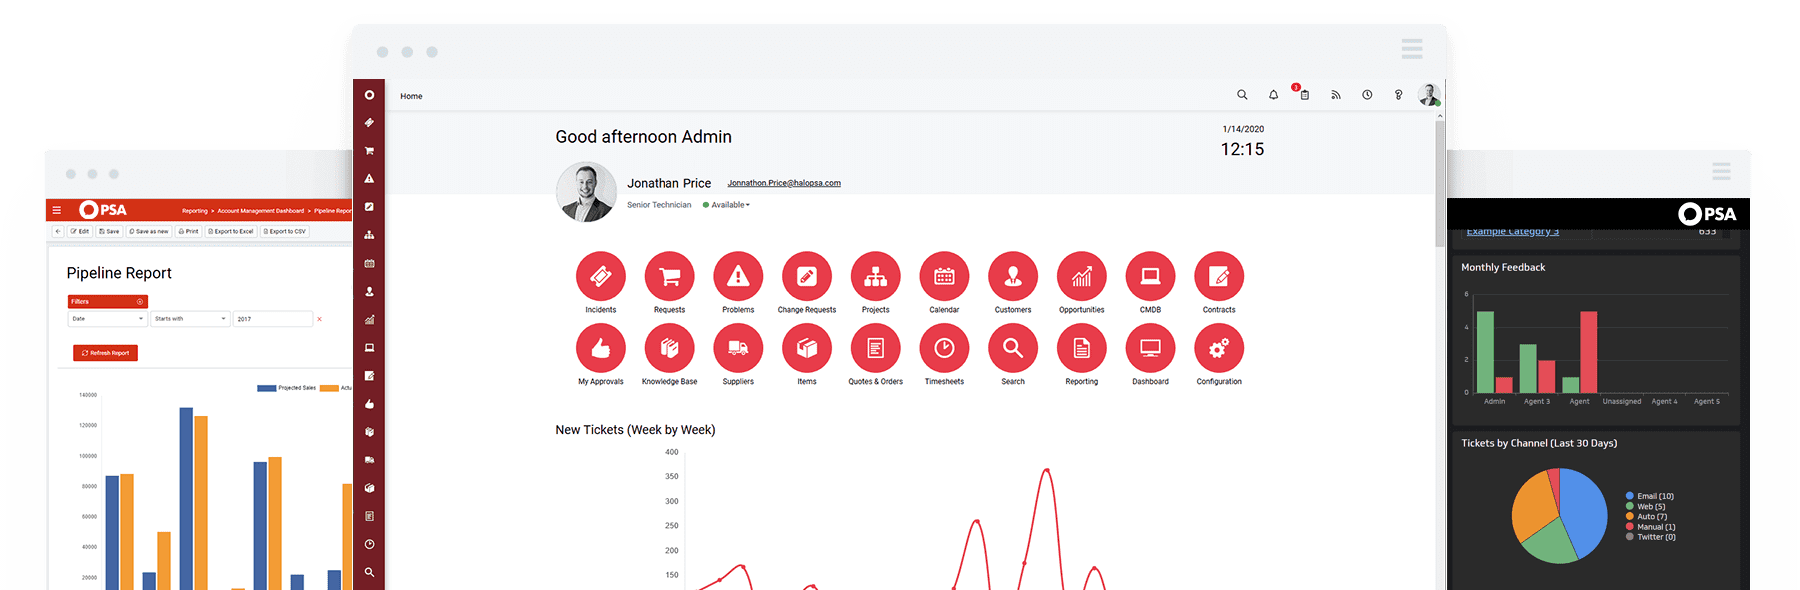This screenshot has height=590, width=1800.
Task: Click the tickets icon in maroon sidebar
Action: (369, 123)
